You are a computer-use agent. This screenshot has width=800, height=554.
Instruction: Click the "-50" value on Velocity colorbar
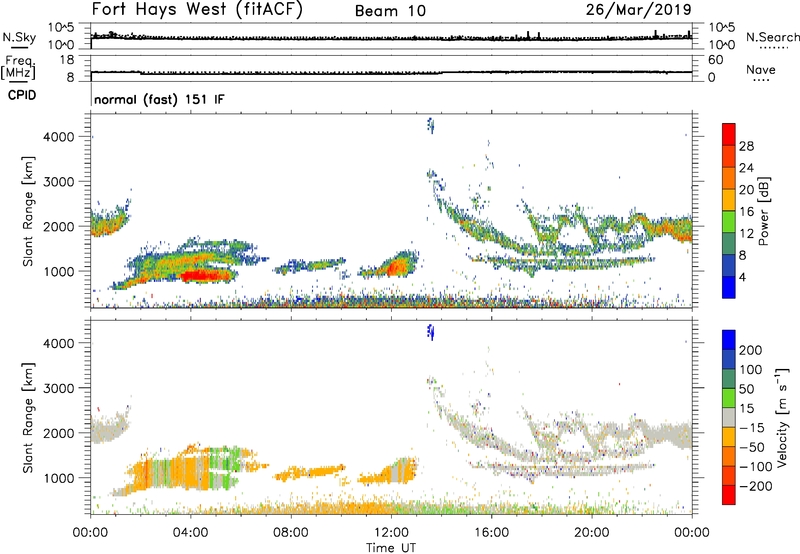tap(753, 447)
